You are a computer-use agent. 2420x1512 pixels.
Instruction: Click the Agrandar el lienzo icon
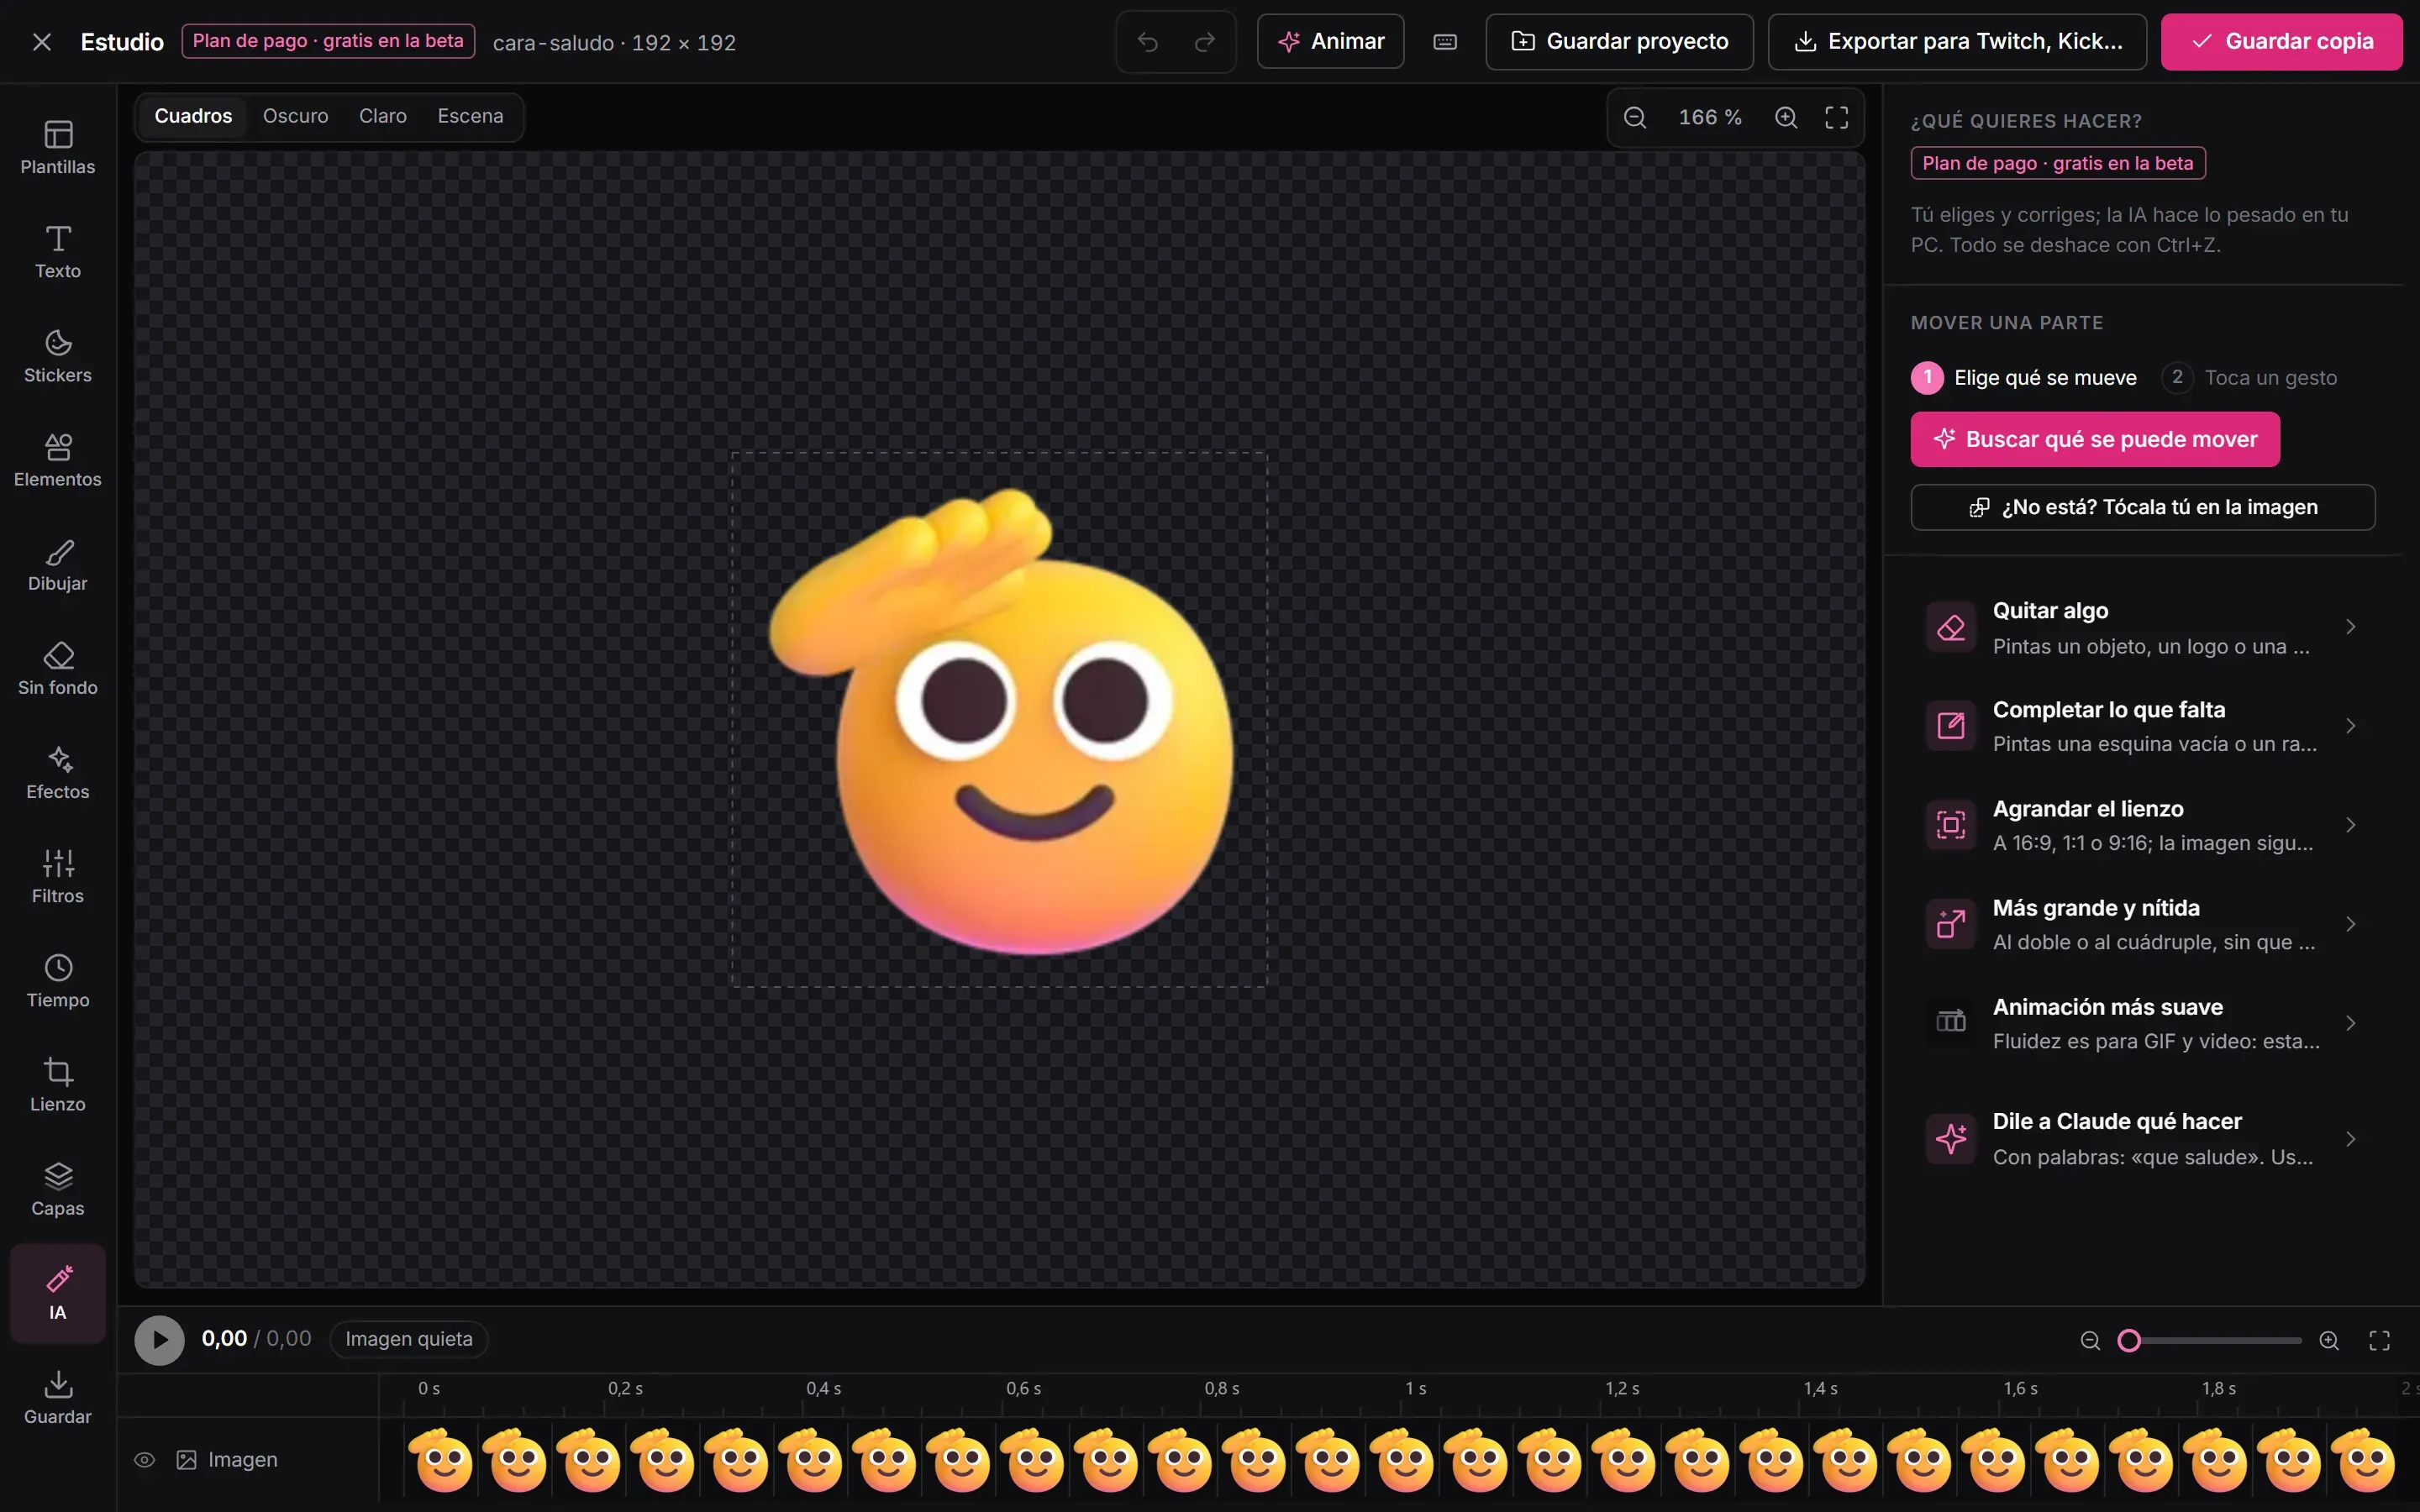pos(1951,825)
